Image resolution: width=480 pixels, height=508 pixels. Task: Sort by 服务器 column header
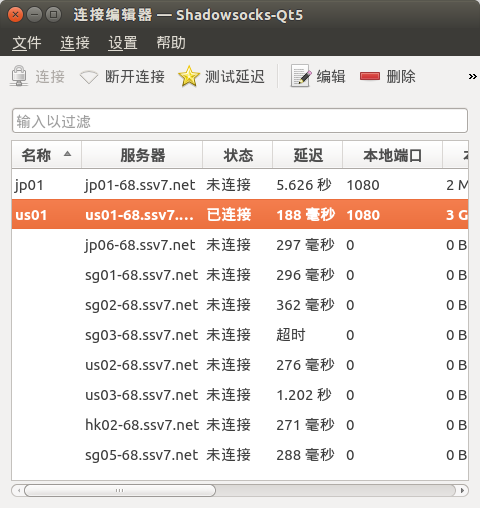click(142, 155)
